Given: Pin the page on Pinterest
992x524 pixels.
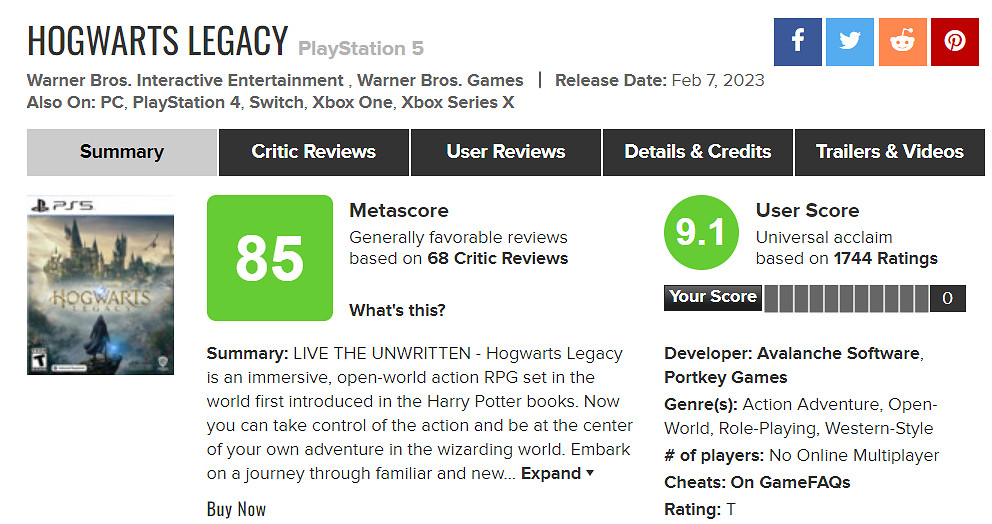Looking at the screenshot, I should [x=955, y=42].
